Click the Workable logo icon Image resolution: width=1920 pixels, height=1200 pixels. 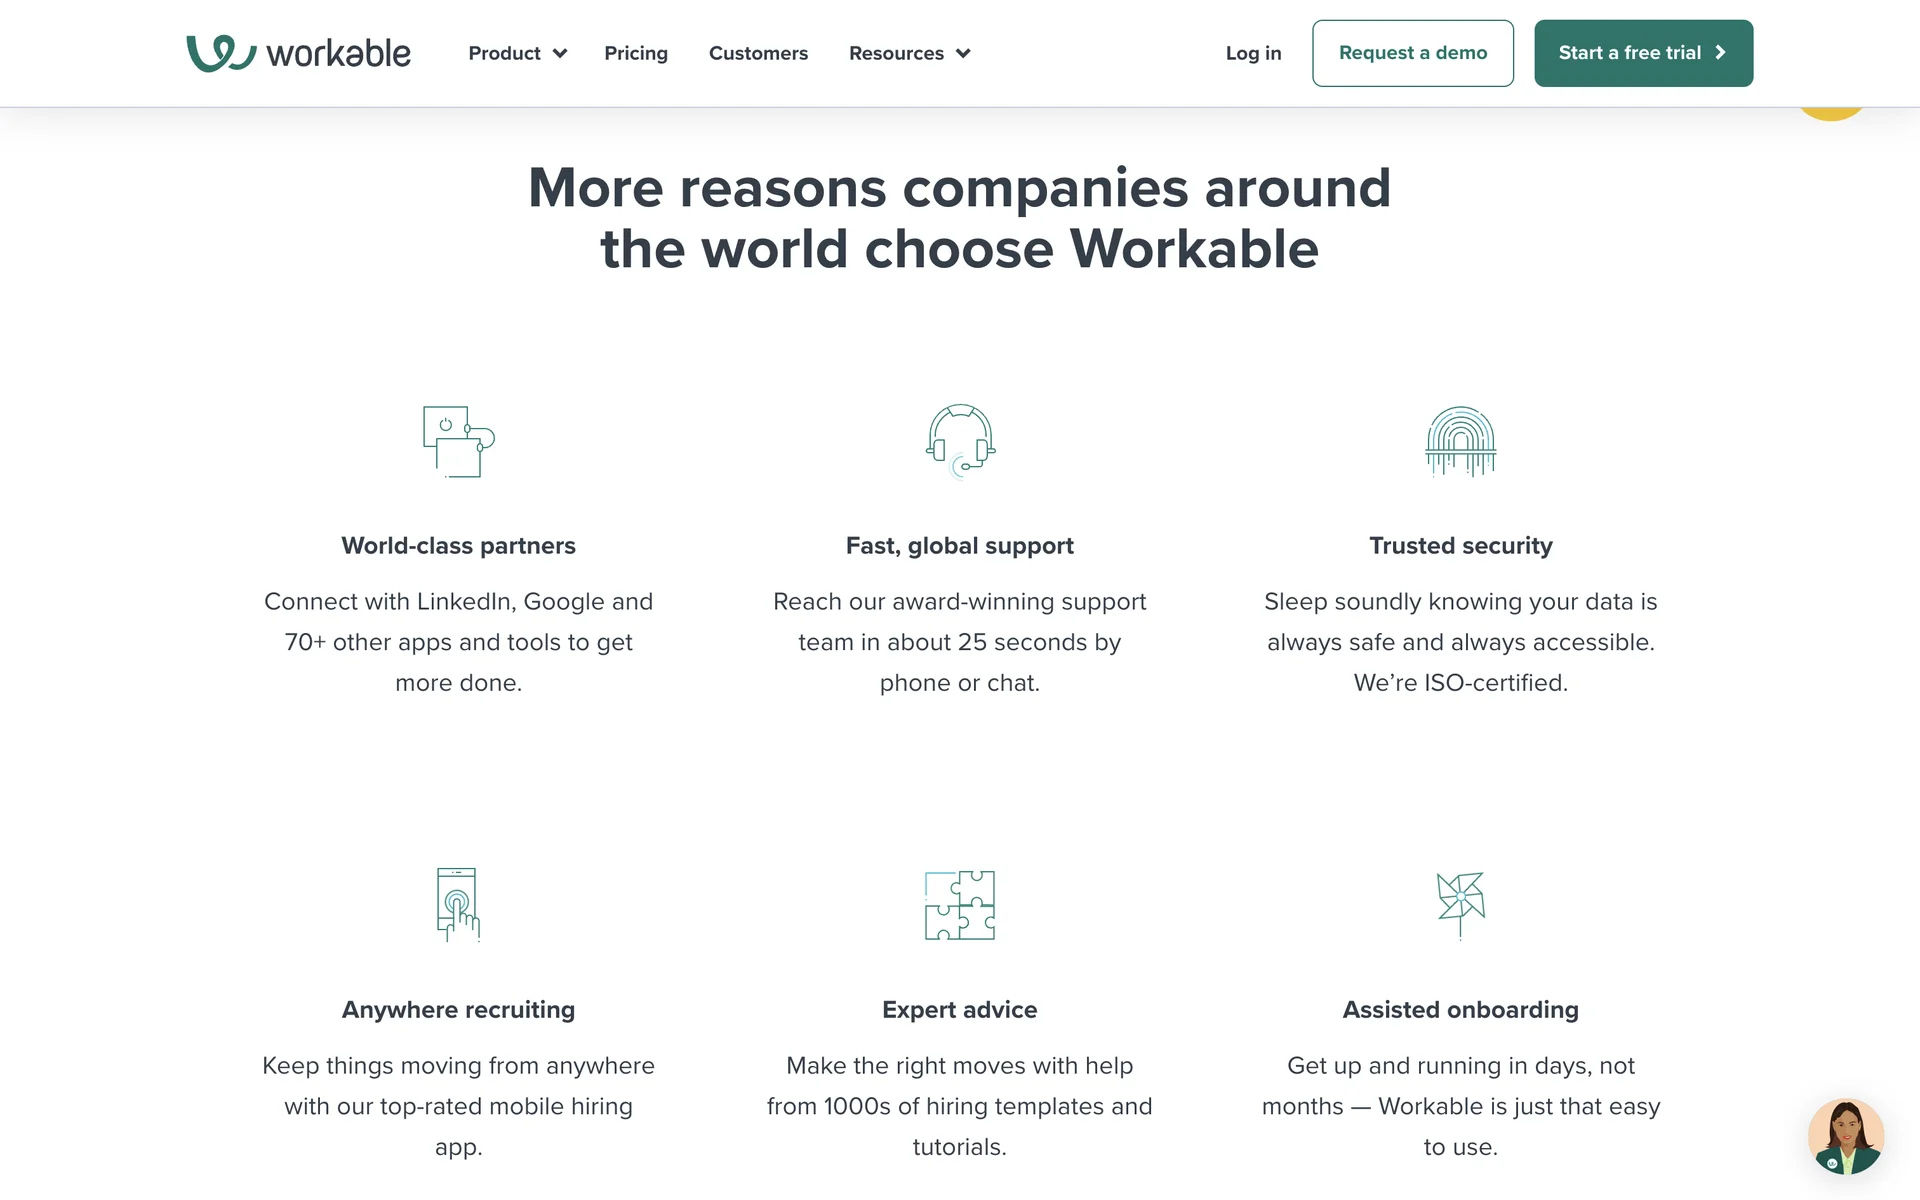[x=221, y=53]
